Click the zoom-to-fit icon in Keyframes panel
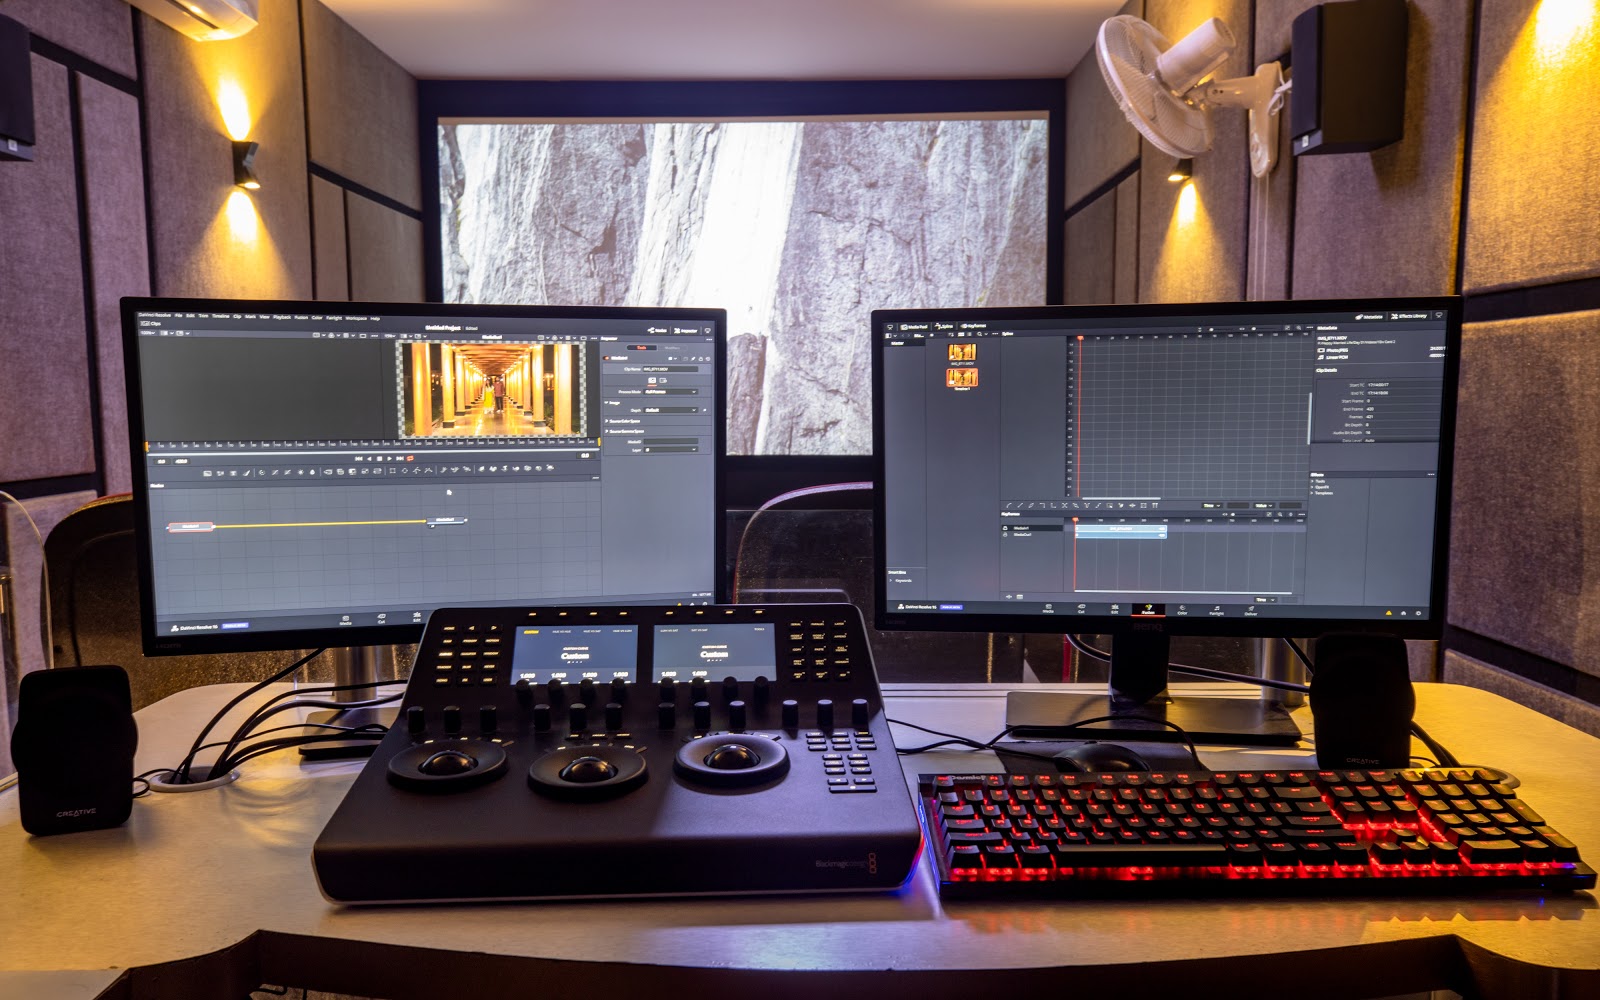The width and height of the screenshot is (1600, 1000). pos(1269,514)
